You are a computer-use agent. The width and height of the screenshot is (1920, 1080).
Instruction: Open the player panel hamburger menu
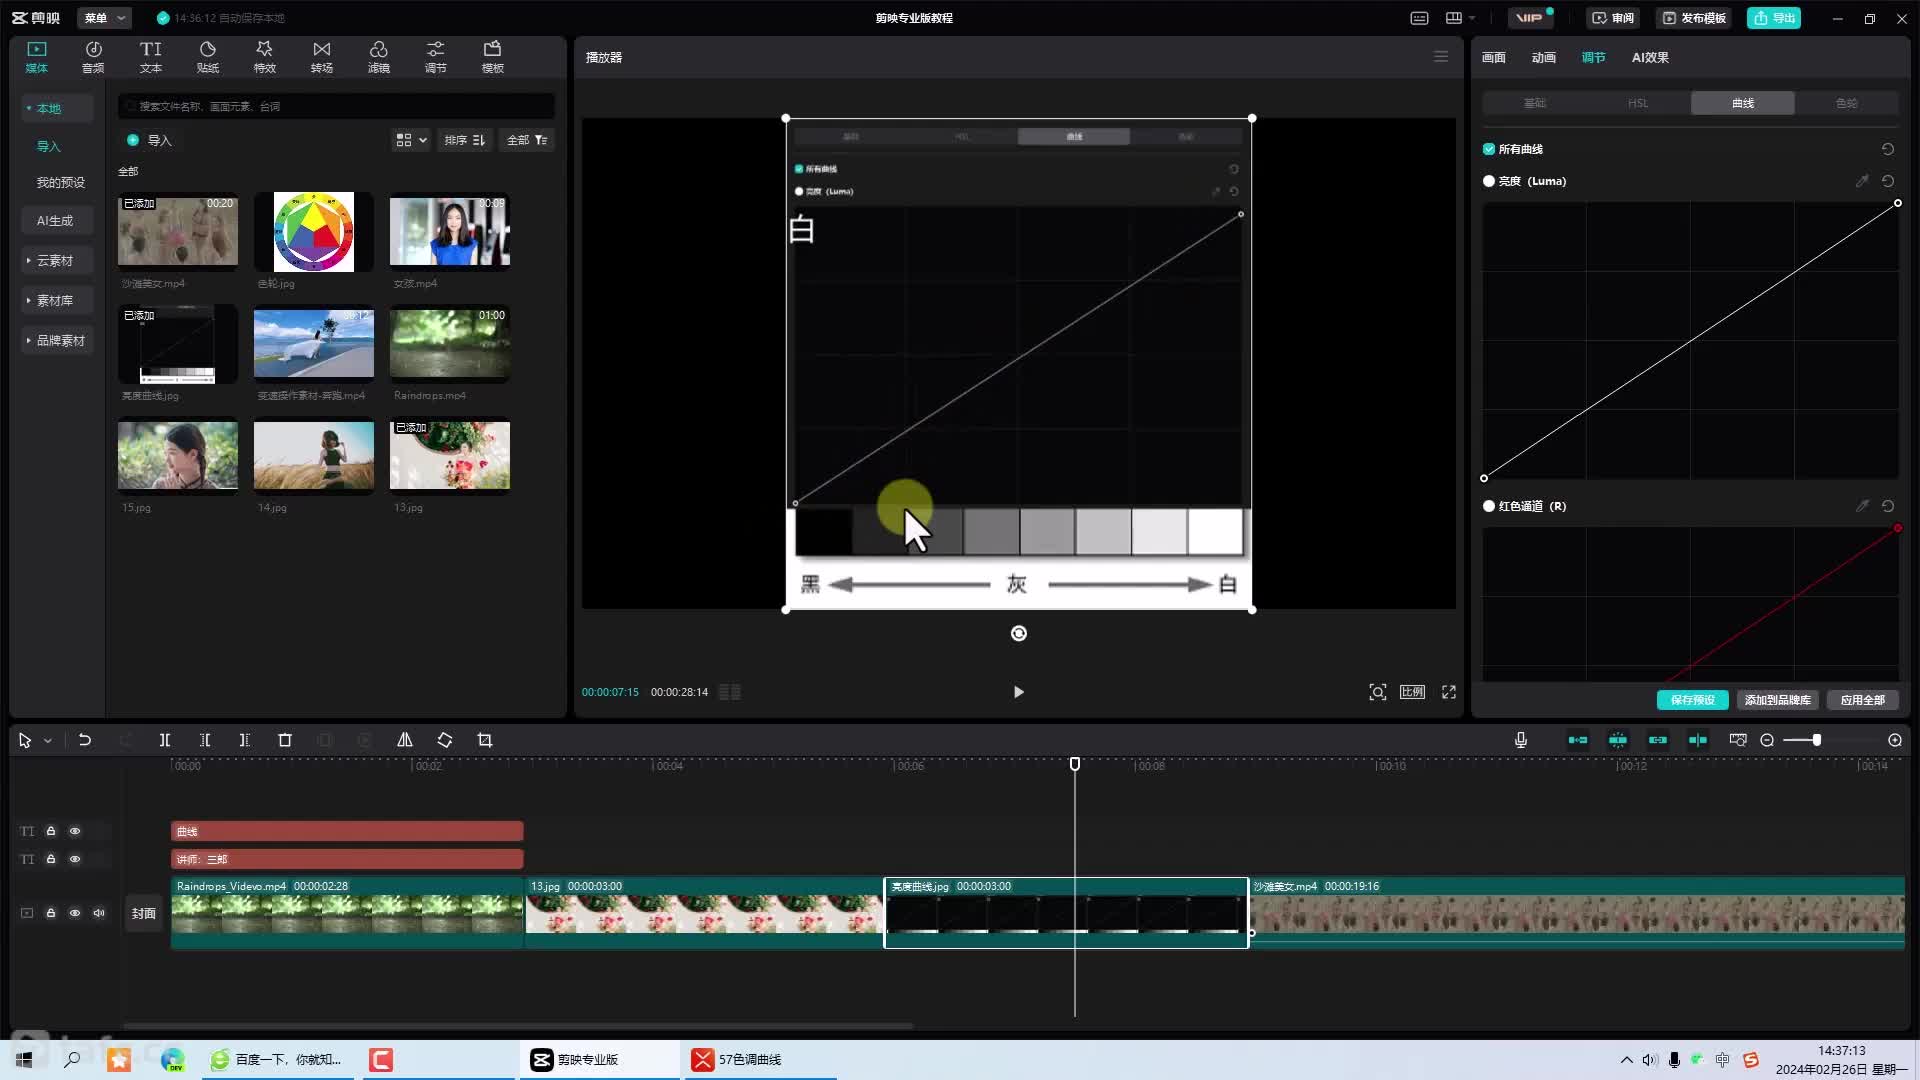click(x=1441, y=57)
